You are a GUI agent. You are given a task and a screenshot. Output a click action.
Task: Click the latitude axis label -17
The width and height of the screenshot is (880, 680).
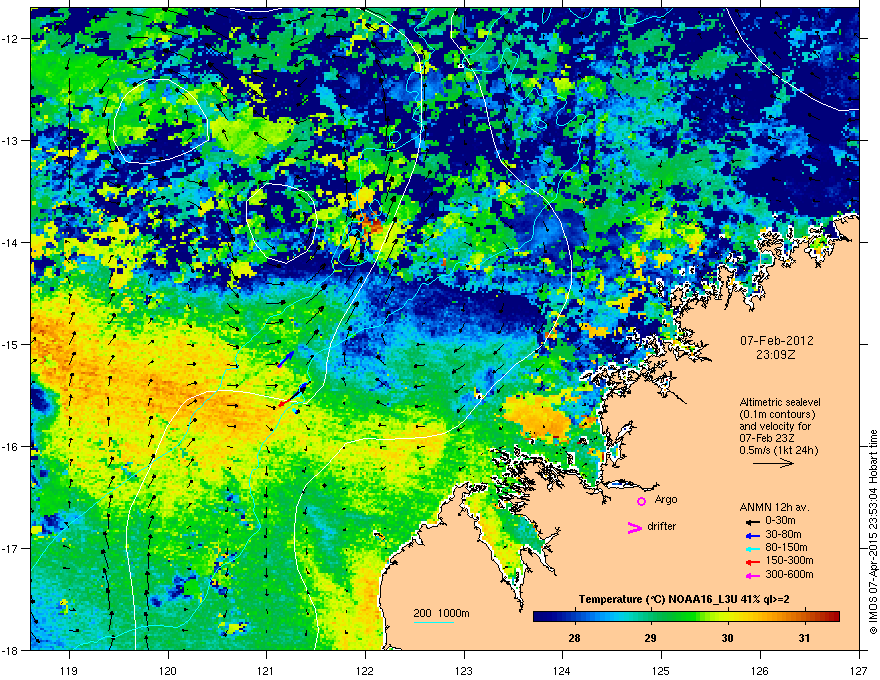[x=10, y=548]
